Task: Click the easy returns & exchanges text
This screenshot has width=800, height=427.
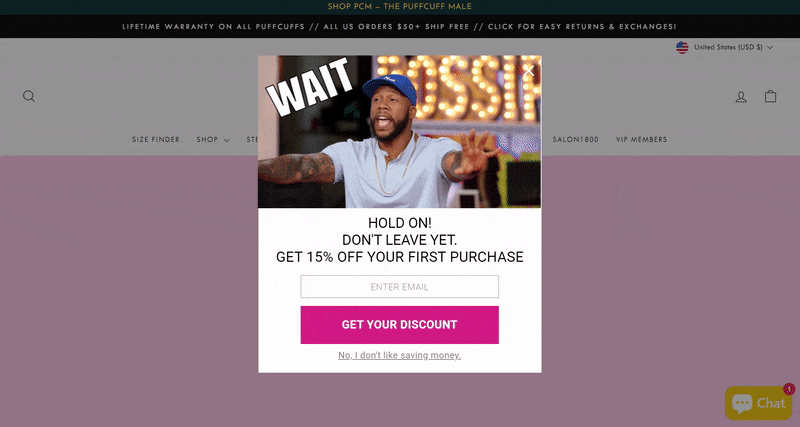Action: [582, 27]
